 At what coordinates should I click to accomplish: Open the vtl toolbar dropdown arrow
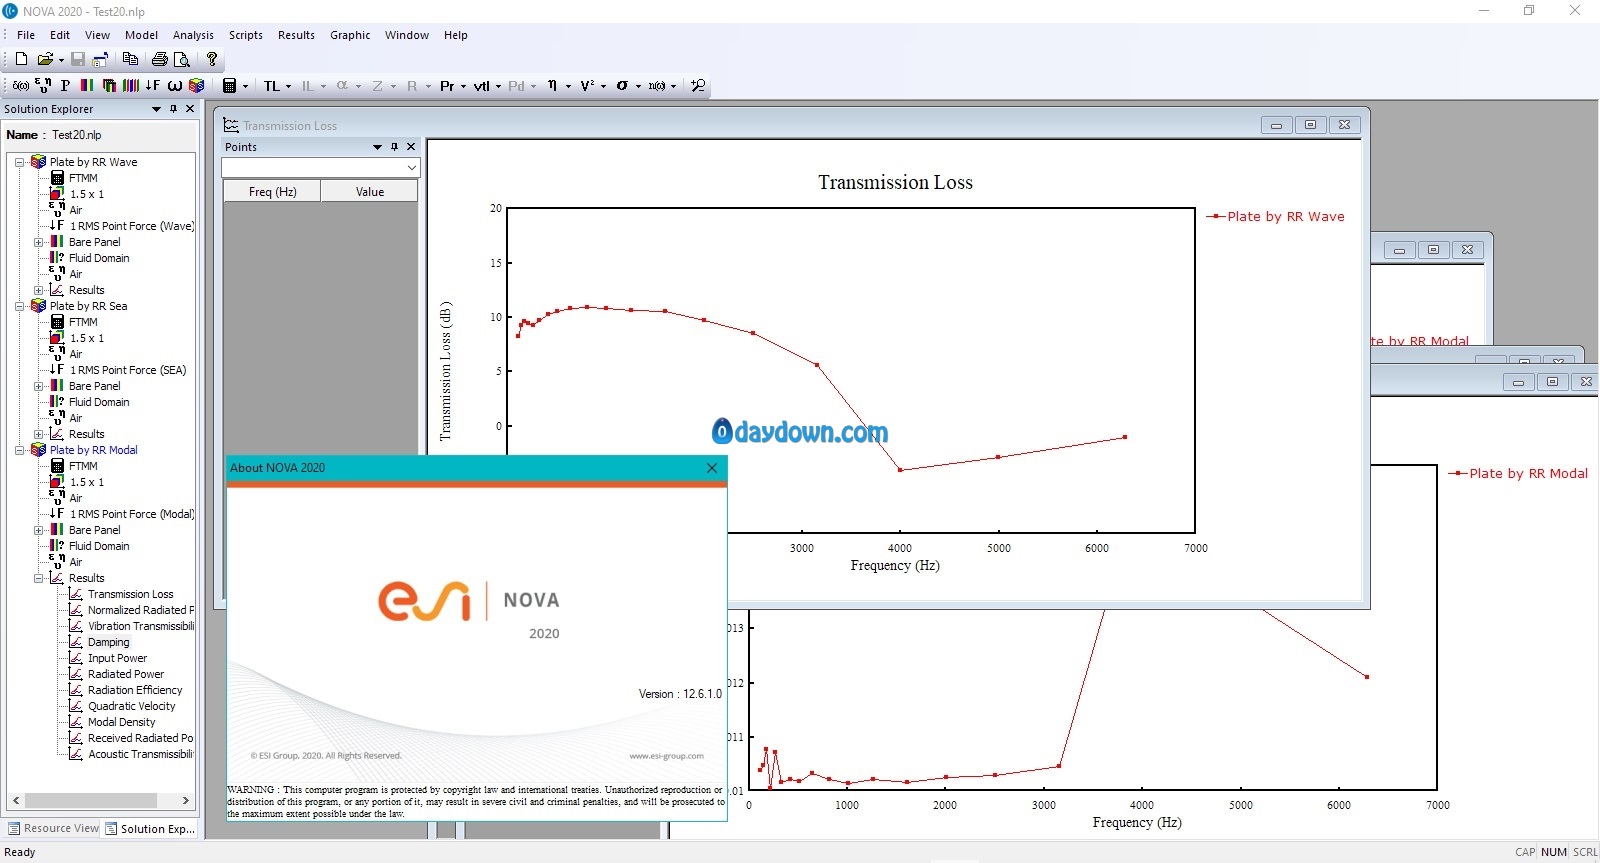coord(498,87)
